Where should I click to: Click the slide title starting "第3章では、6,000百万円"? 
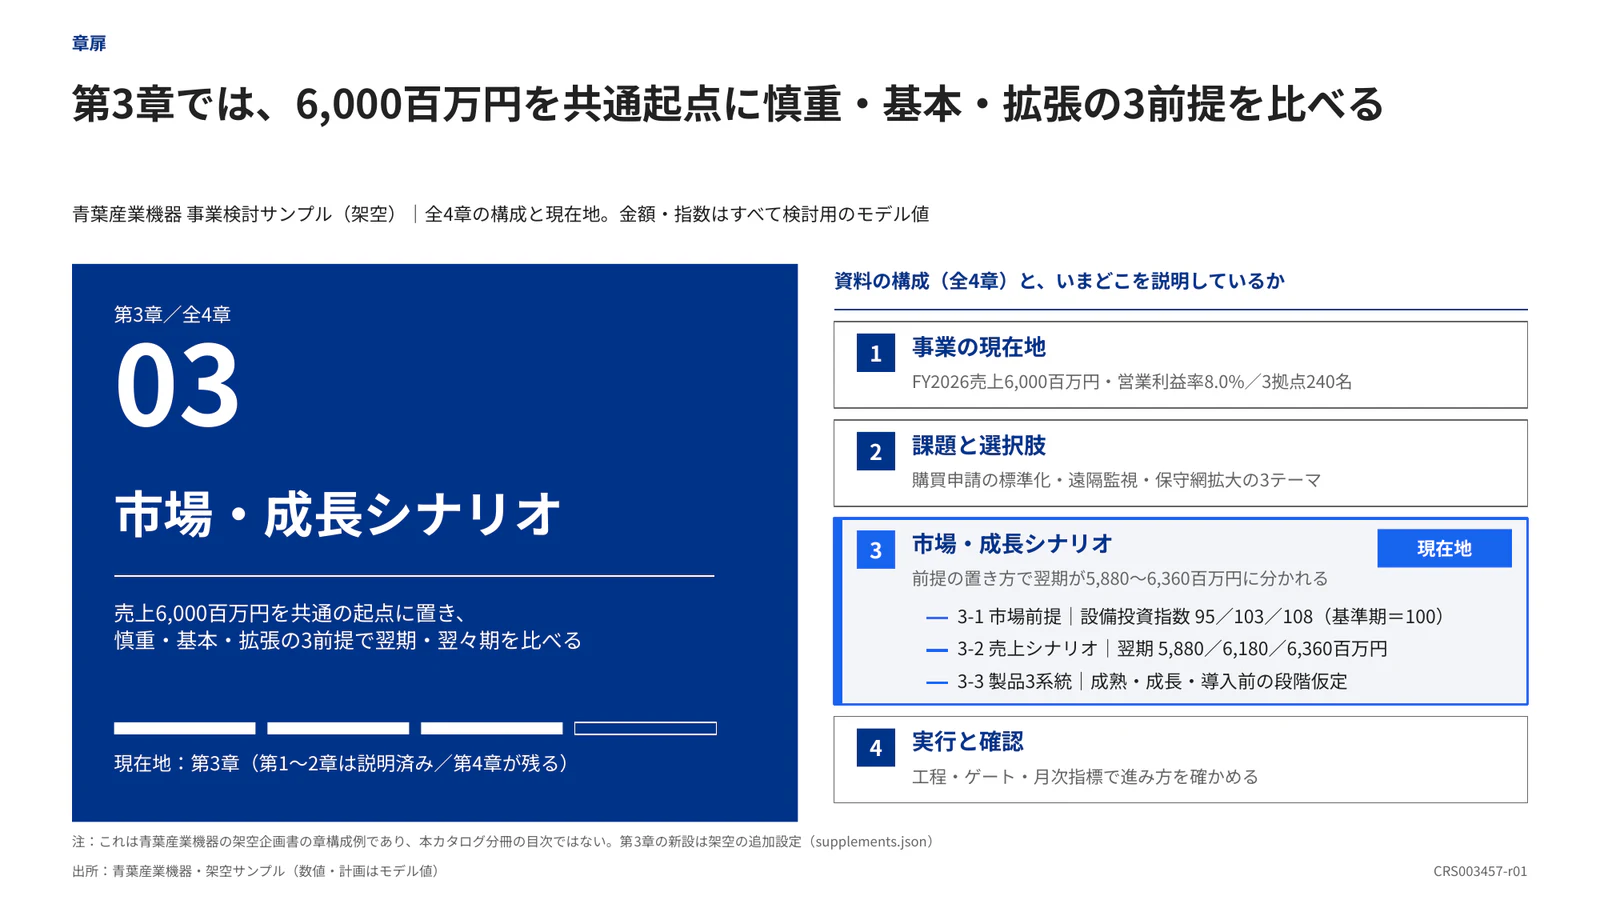coord(728,104)
